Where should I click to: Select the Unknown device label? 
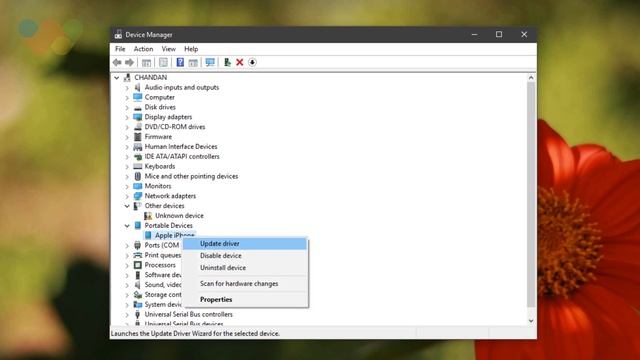click(x=179, y=216)
